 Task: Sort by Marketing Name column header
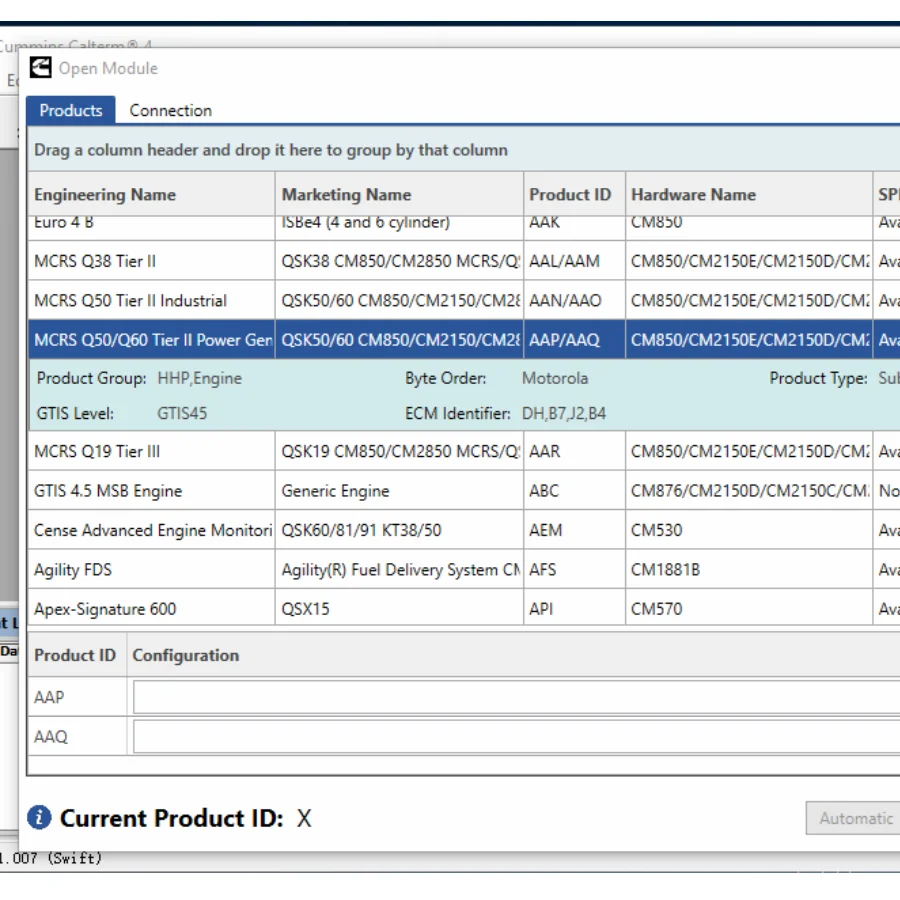tap(346, 195)
